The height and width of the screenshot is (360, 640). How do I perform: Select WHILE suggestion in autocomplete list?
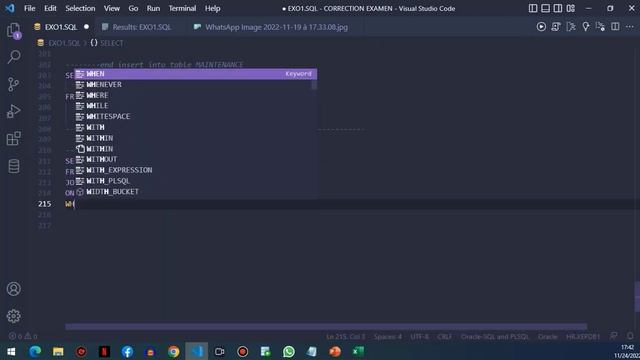[196, 106]
